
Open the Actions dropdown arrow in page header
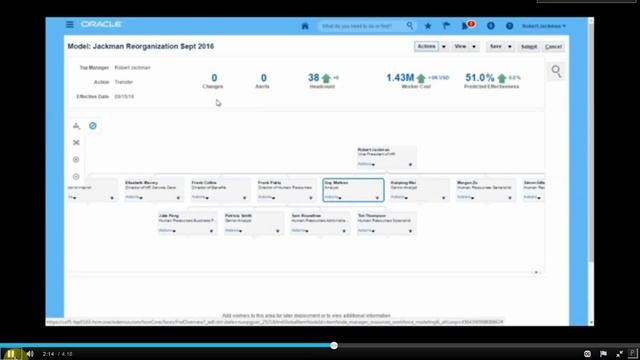click(x=444, y=47)
